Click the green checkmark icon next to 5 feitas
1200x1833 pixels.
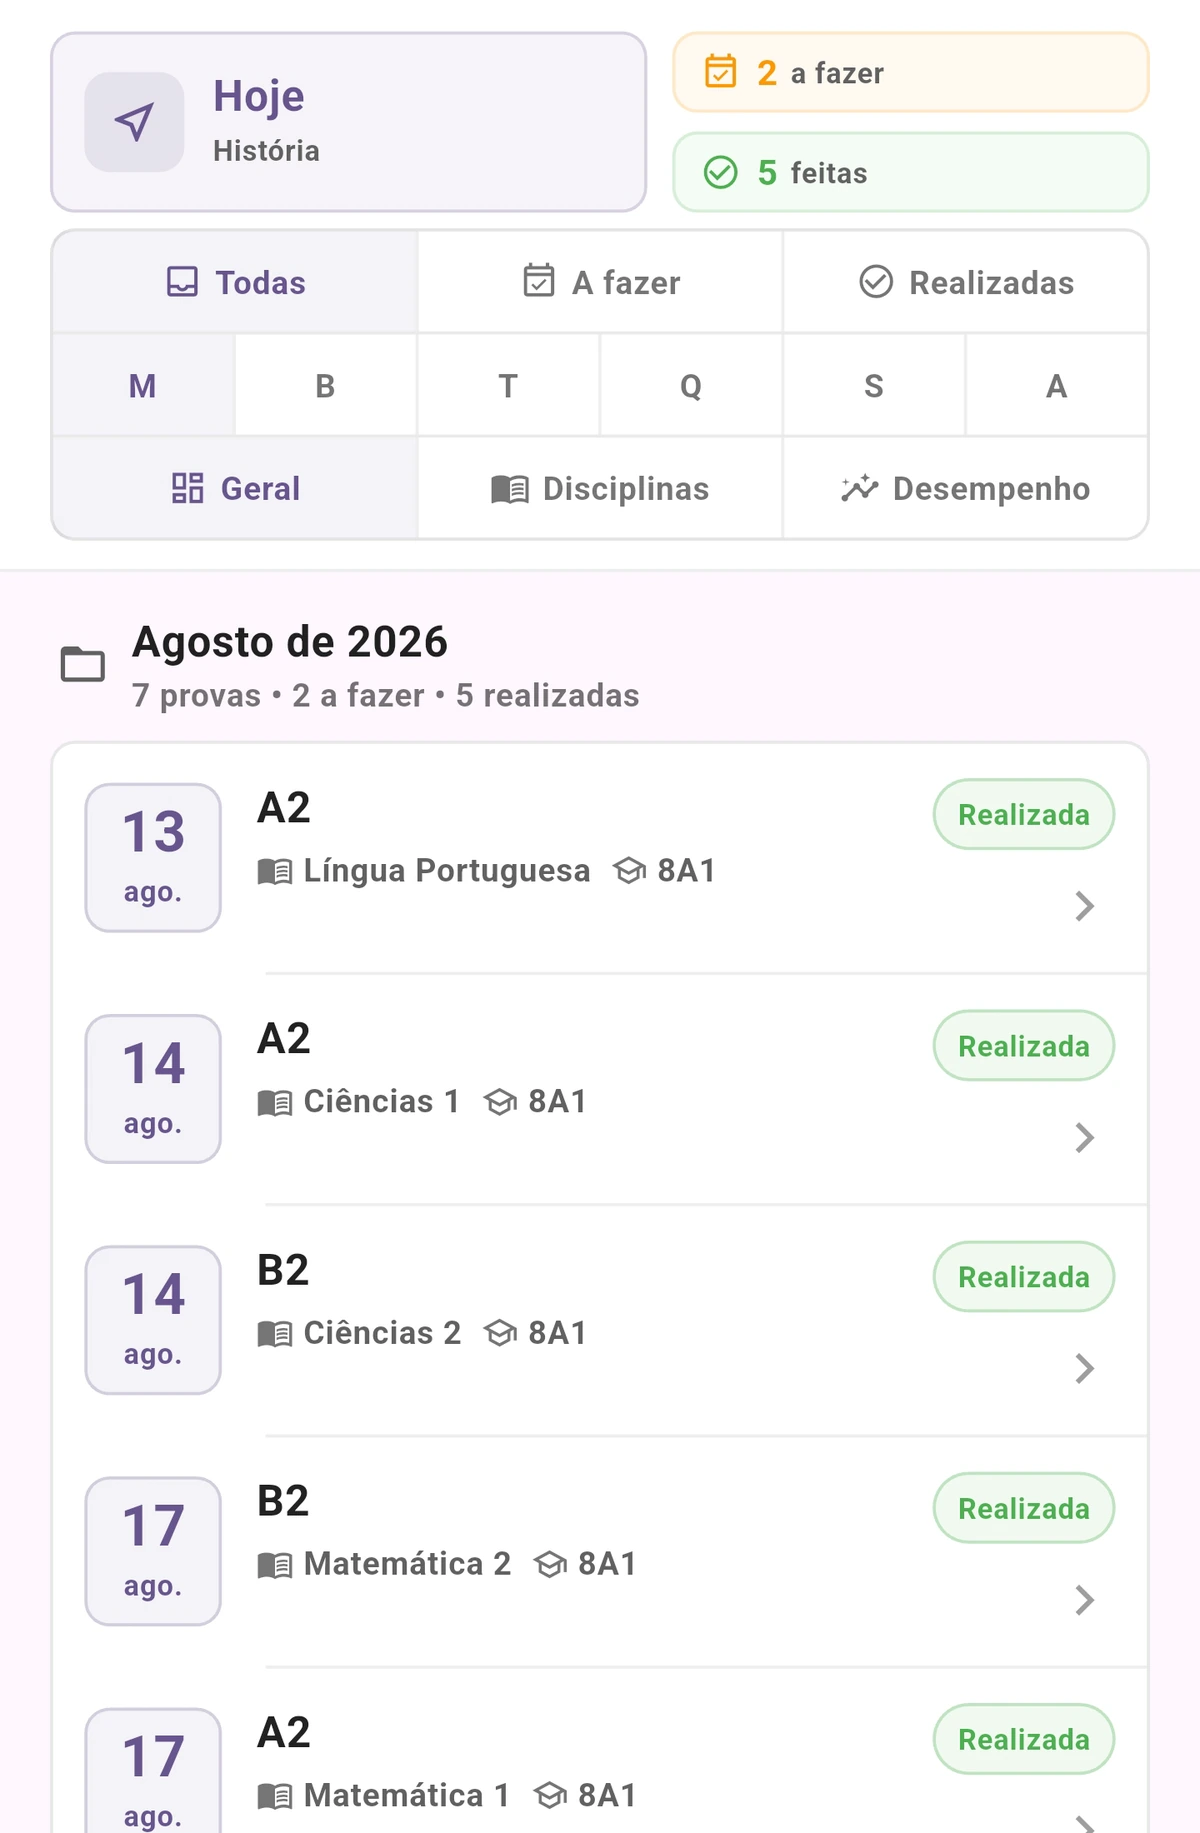tap(721, 172)
